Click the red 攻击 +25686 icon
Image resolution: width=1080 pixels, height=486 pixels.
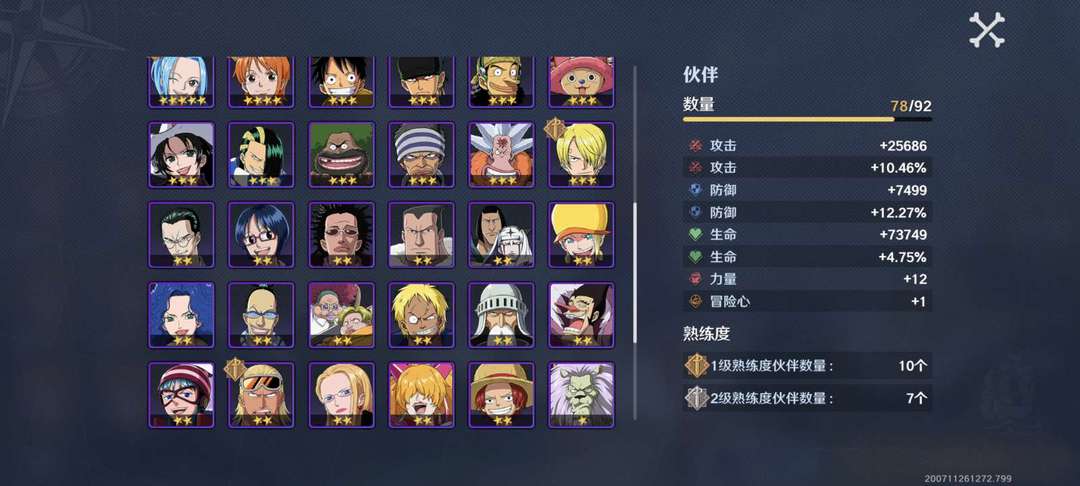click(x=696, y=145)
